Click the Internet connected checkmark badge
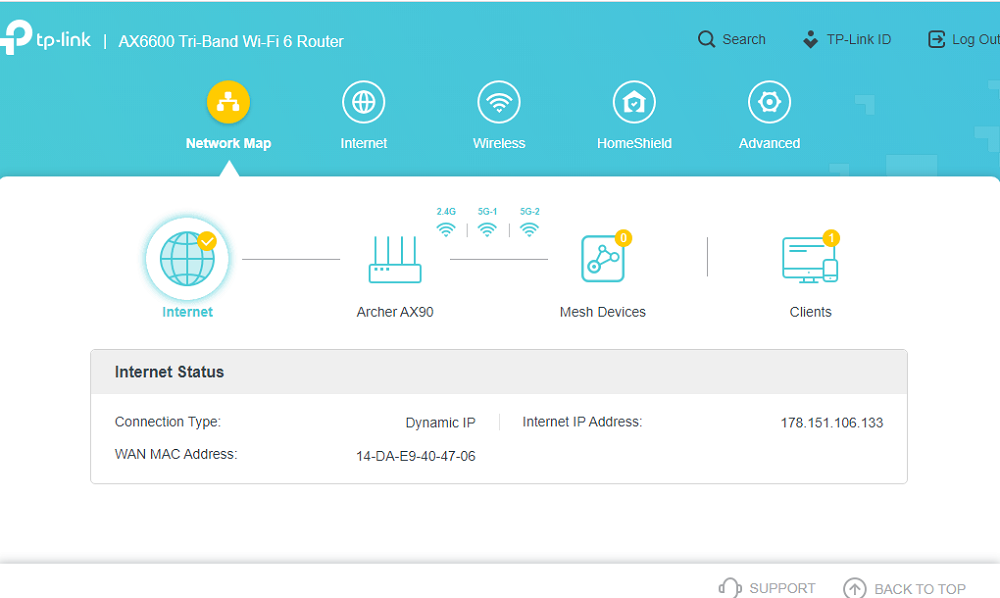Image resolution: width=1000 pixels, height=598 pixels. 207,241
